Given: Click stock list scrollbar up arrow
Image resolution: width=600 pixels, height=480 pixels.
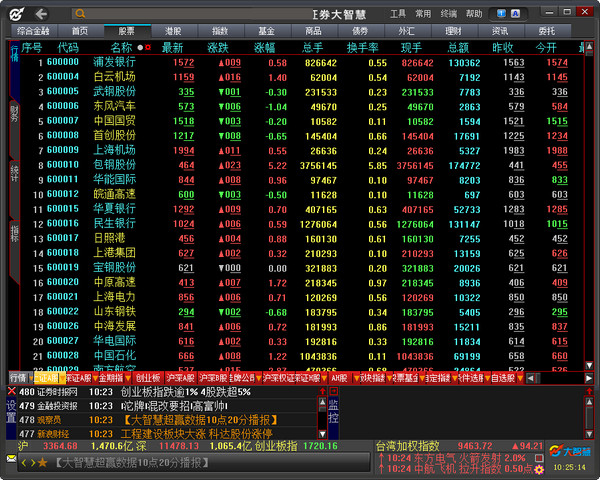Looking at the screenshot, I should (589, 46).
